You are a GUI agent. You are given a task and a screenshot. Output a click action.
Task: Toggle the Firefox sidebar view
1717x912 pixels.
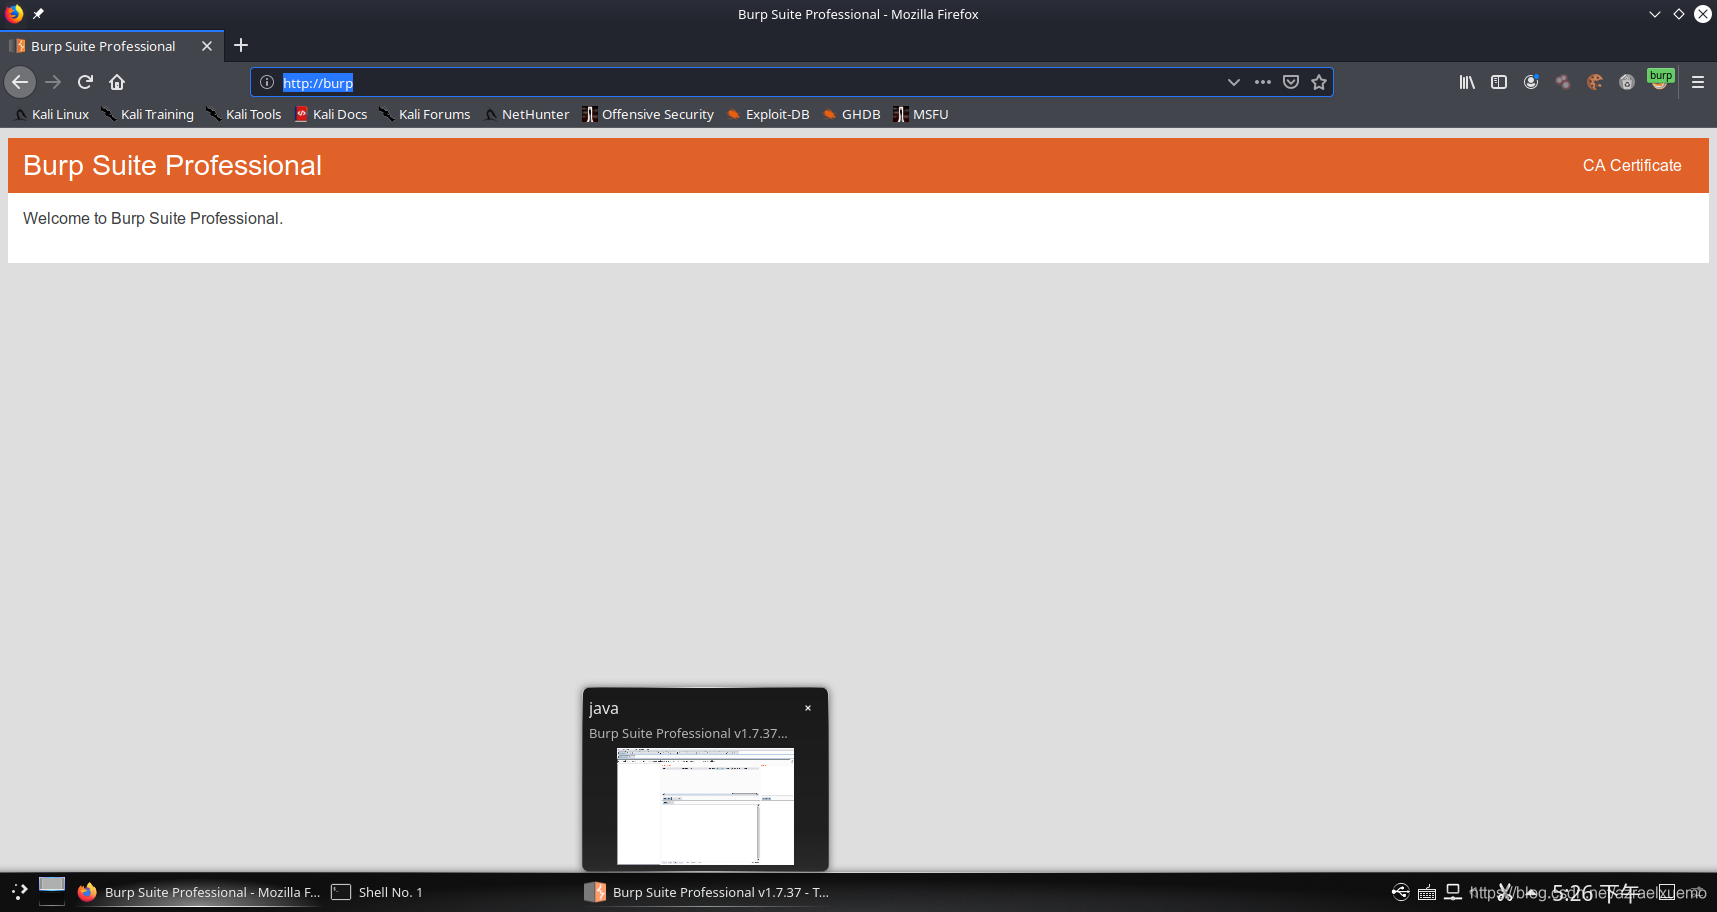1499,82
